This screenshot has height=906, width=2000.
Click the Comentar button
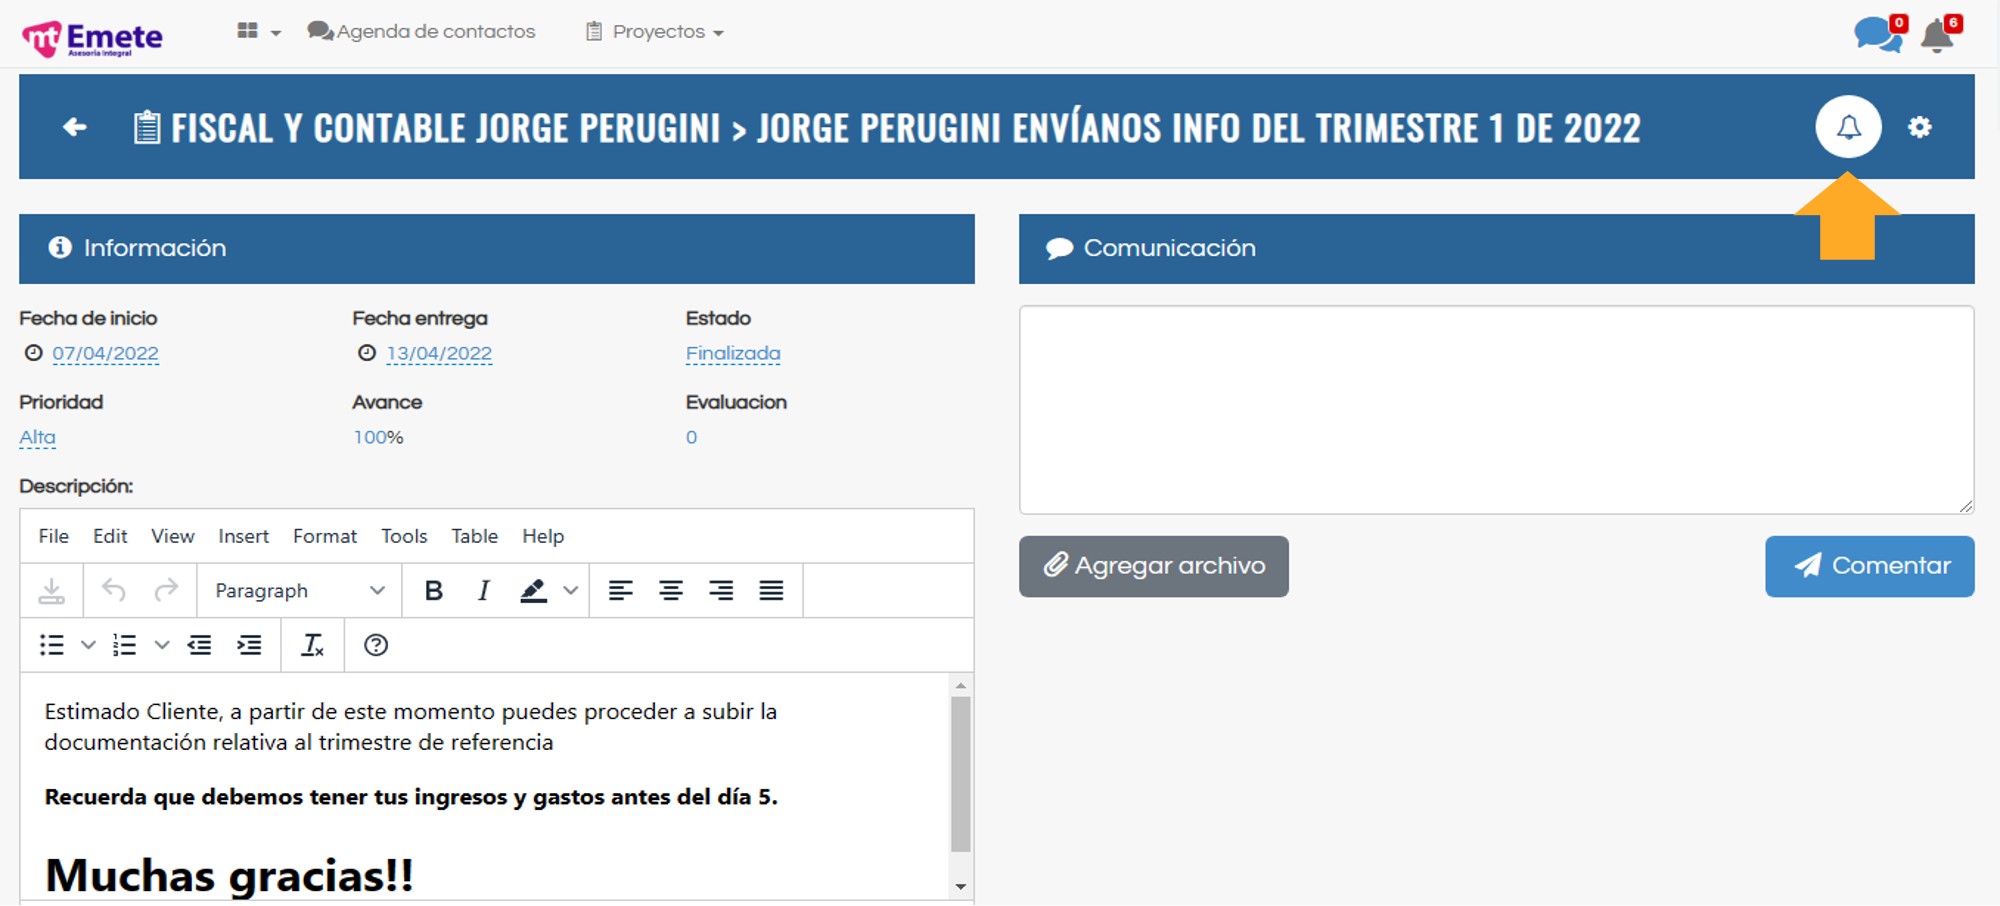pos(1869,566)
